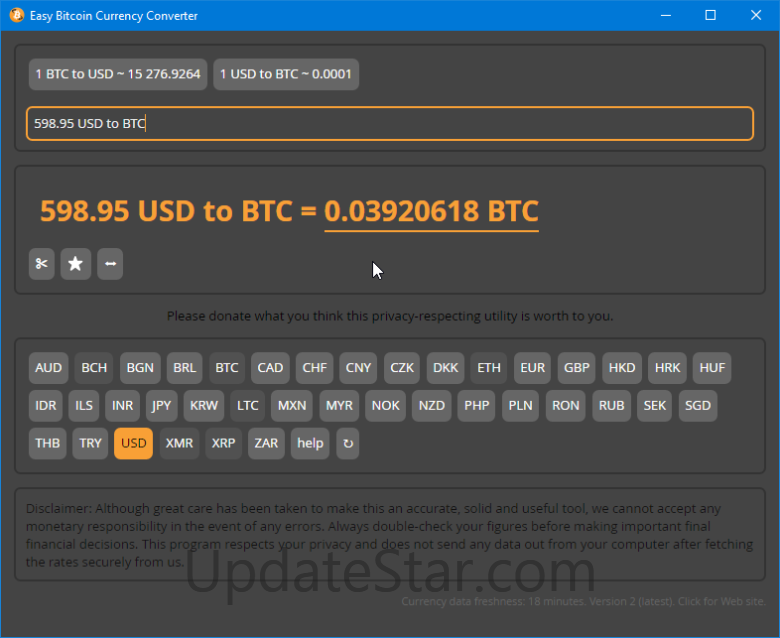Pick the NOK currency button

click(x=386, y=406)
